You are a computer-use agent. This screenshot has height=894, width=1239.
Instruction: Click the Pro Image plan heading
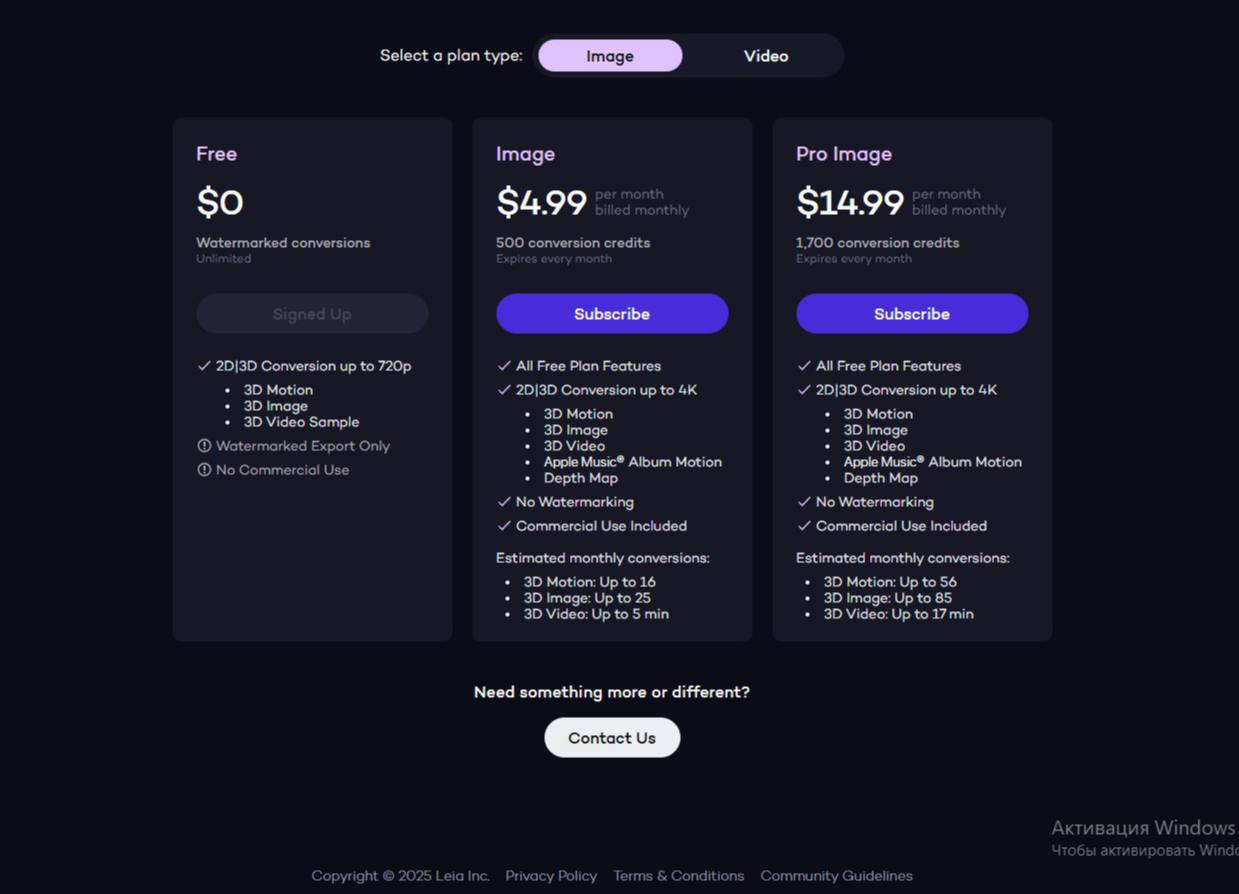point(843,154)
